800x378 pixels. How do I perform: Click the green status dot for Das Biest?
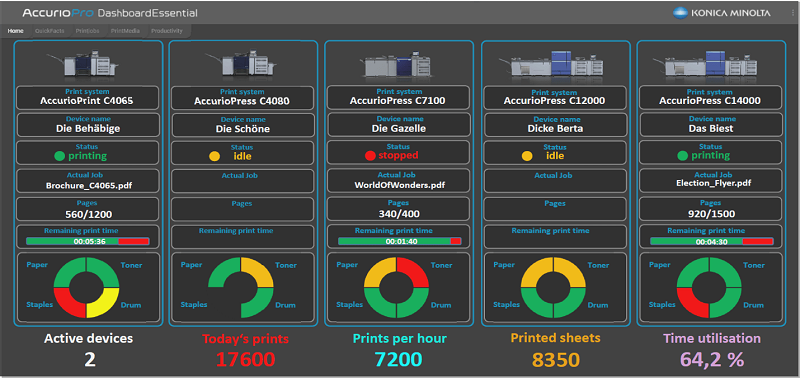pyautogui.click(x=683, y=156)
